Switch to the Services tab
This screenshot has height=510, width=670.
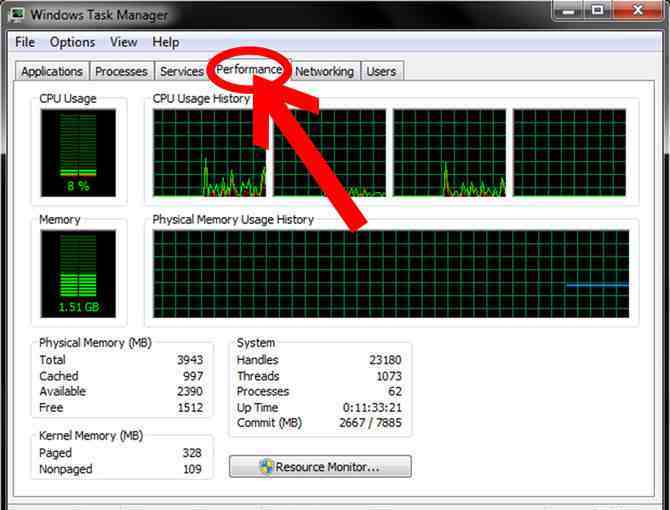pos(182,71)
